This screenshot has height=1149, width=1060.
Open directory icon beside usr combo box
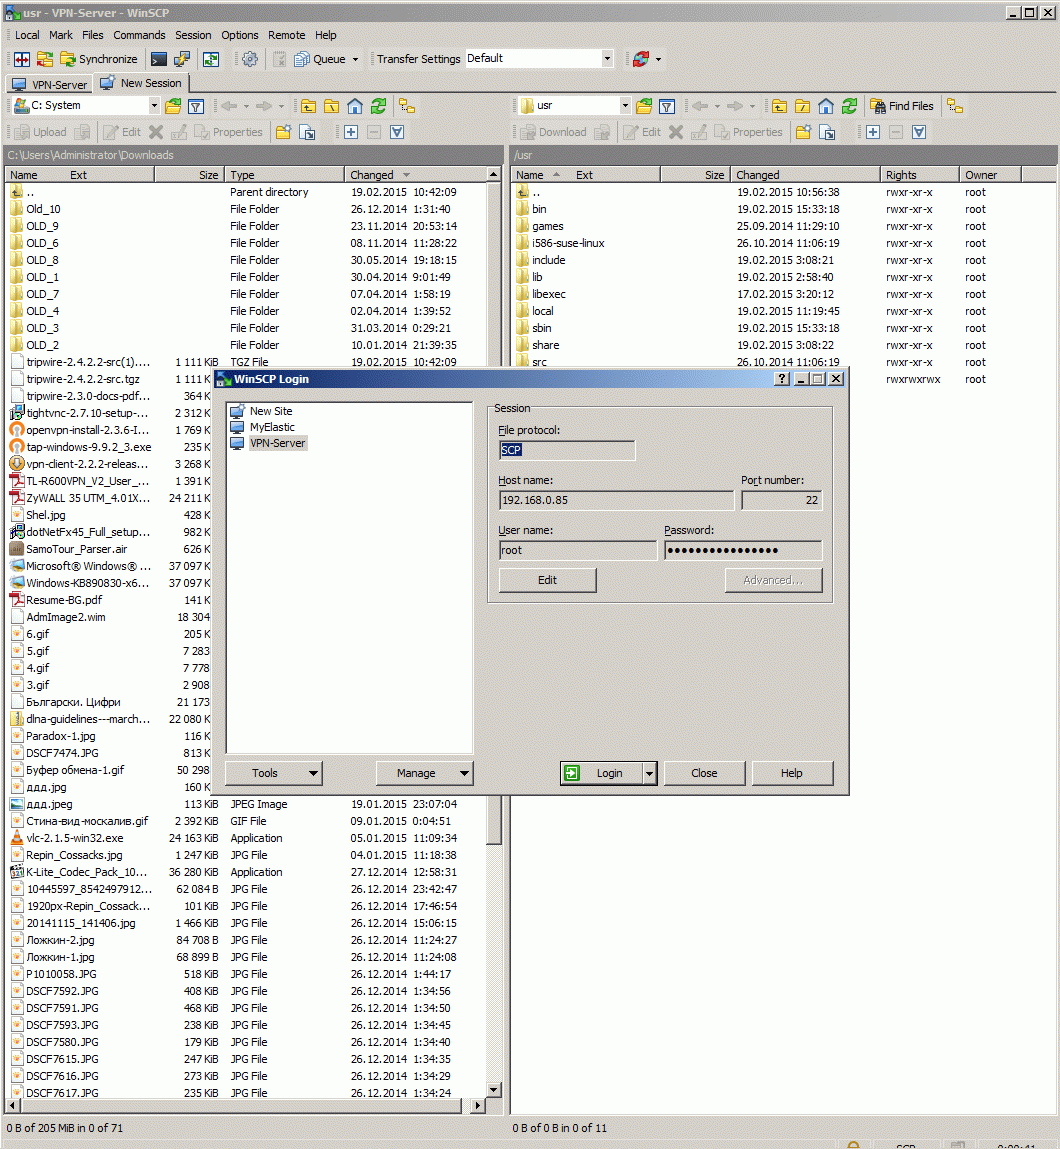[644, 106]
